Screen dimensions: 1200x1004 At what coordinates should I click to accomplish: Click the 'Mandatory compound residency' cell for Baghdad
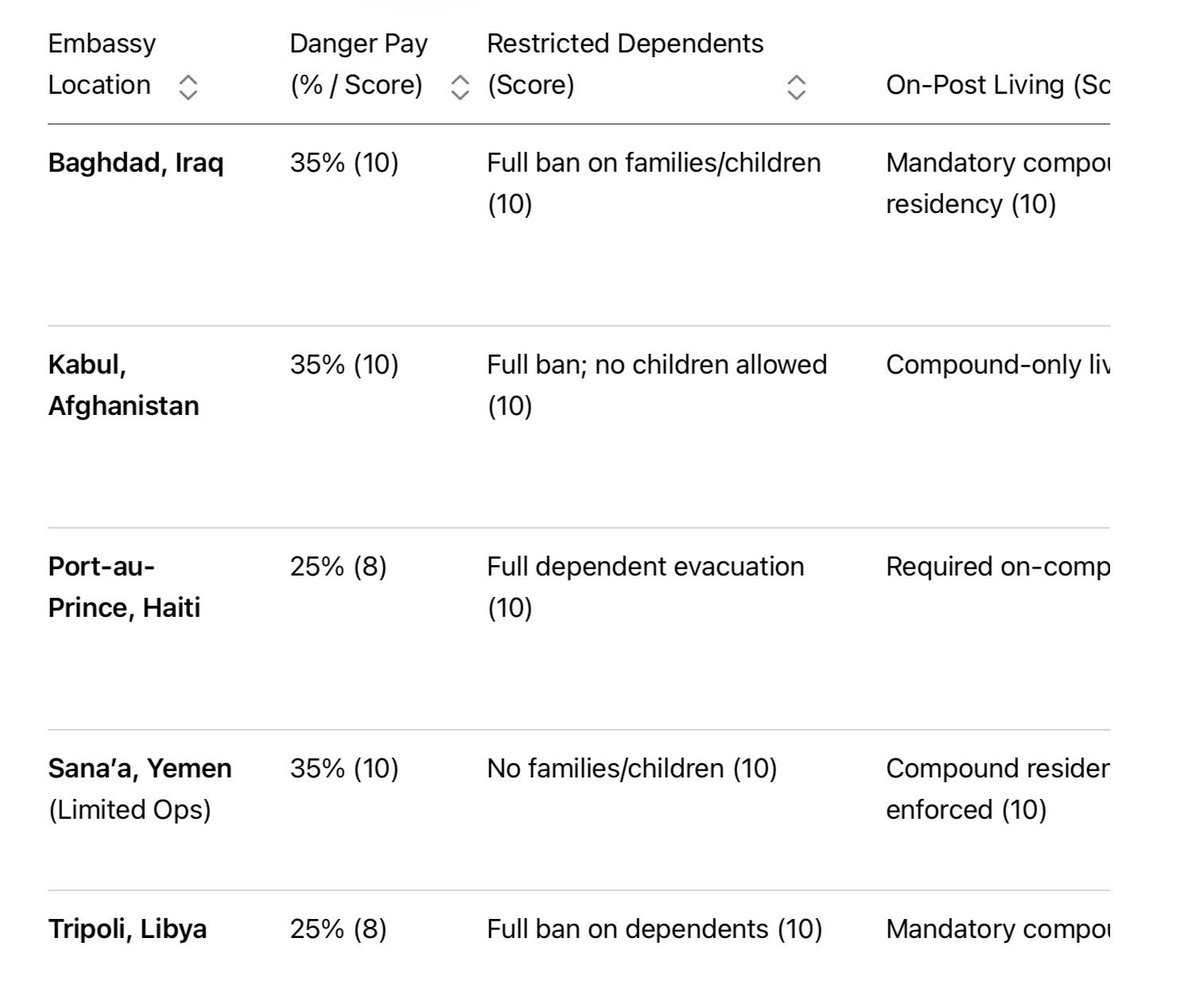(x=998, y=183)
